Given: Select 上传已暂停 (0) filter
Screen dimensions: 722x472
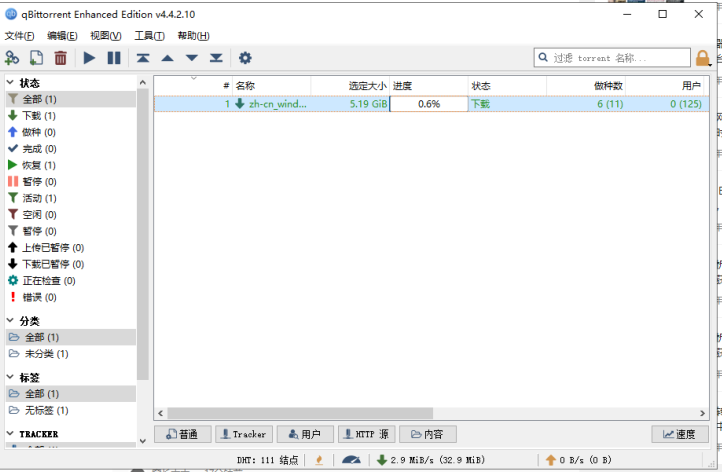Looking at the screenshot, I should [x=71, y=248].
